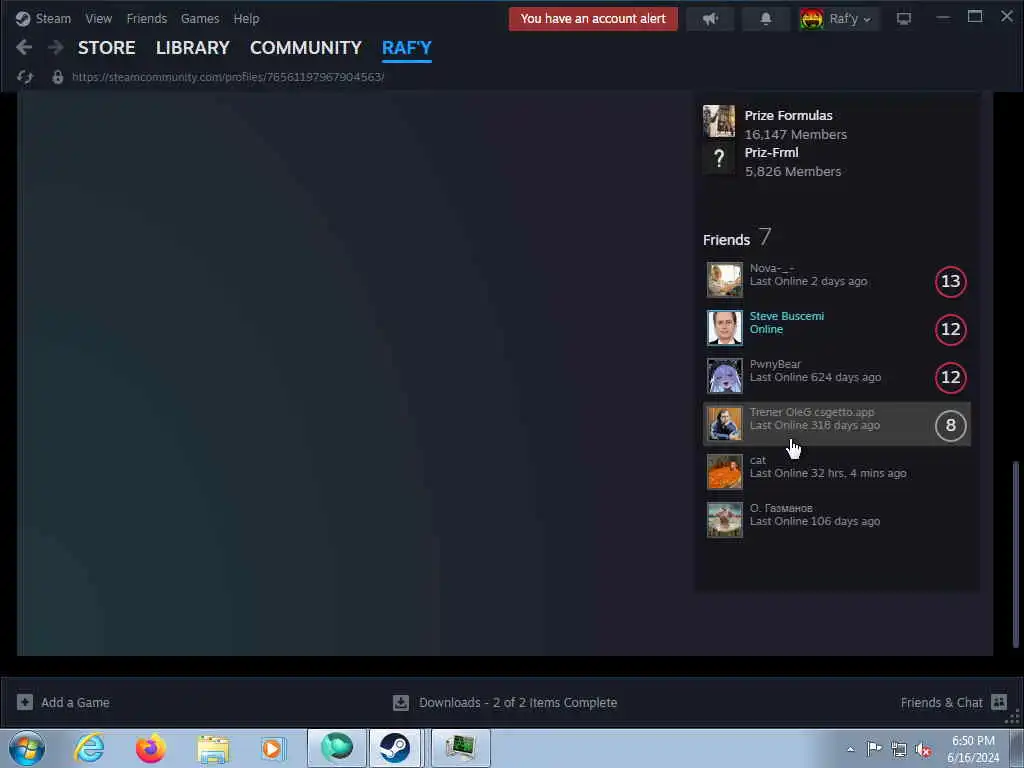This screenshot has width=1024, height=768.
Task: Open Windows Start button
Action: coord(27,748)
